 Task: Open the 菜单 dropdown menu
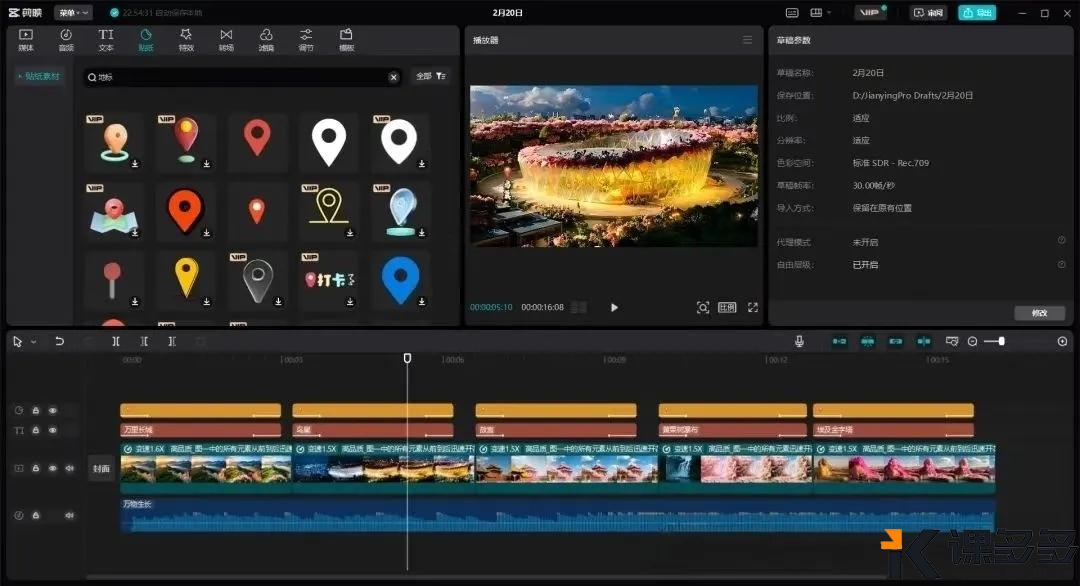tap(72, 13)
